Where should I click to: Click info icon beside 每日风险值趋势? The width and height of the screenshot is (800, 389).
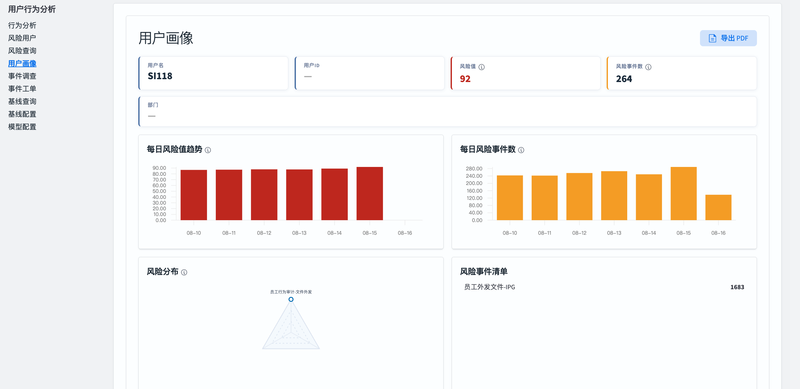208,150
